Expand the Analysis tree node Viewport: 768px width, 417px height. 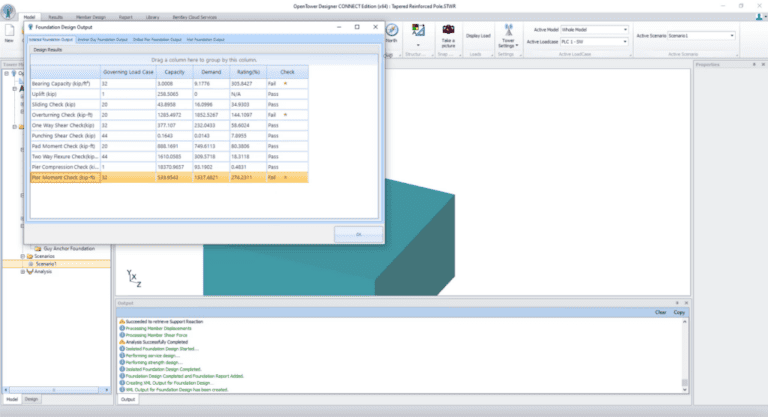(23, 271)
